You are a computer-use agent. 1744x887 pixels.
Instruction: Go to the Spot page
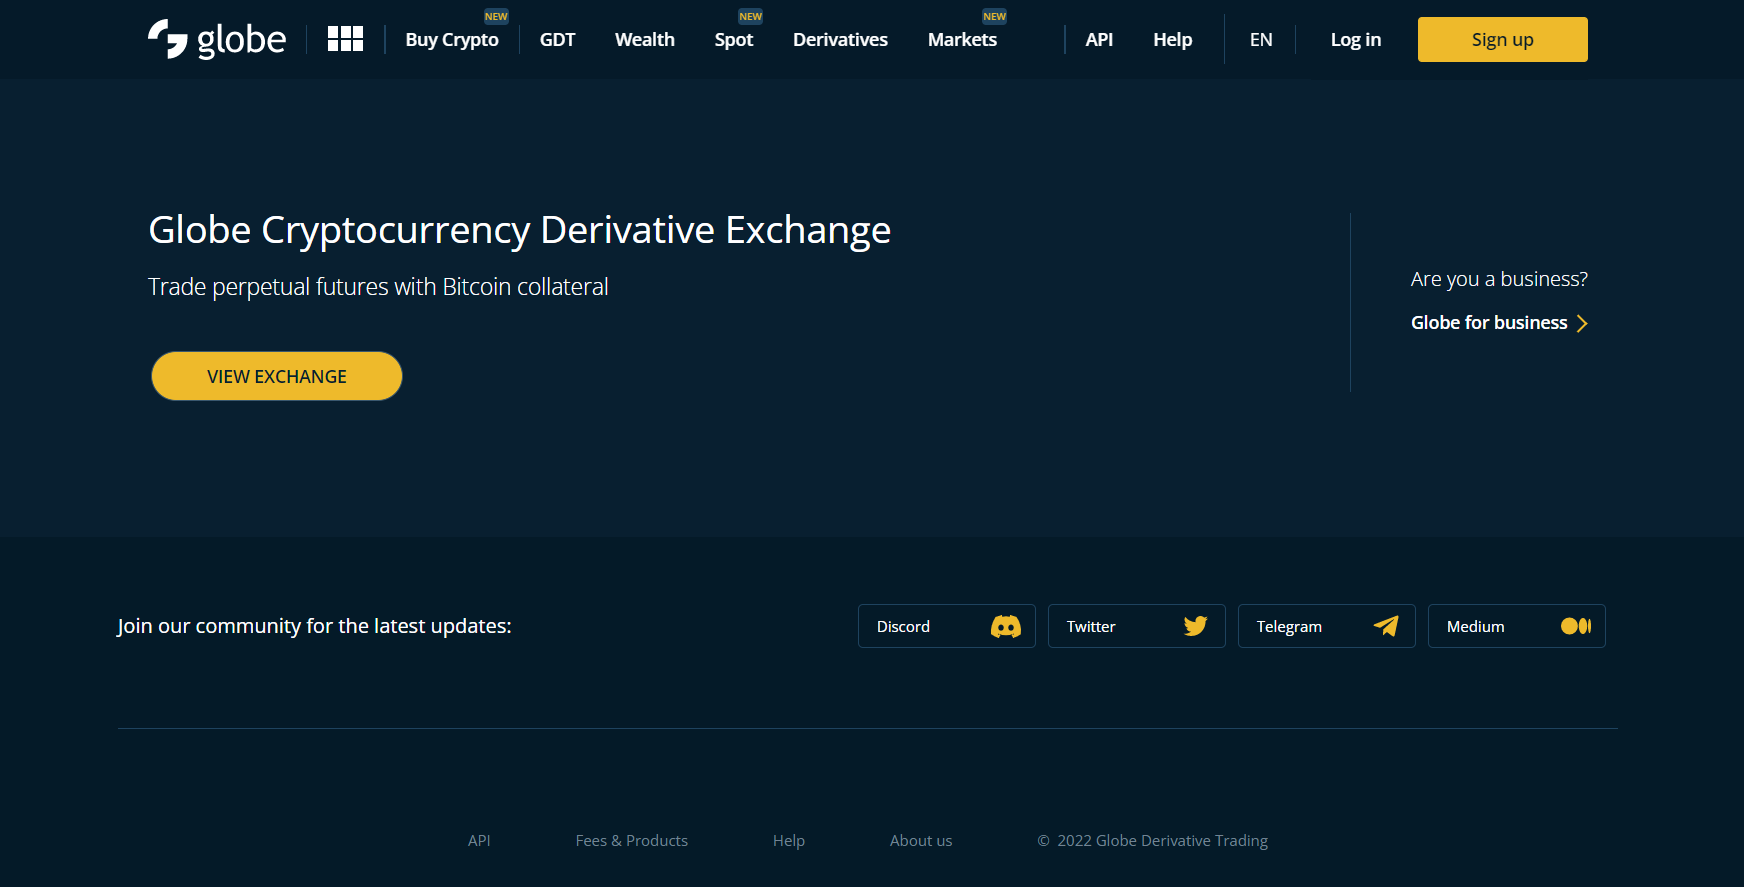(734, 40)
